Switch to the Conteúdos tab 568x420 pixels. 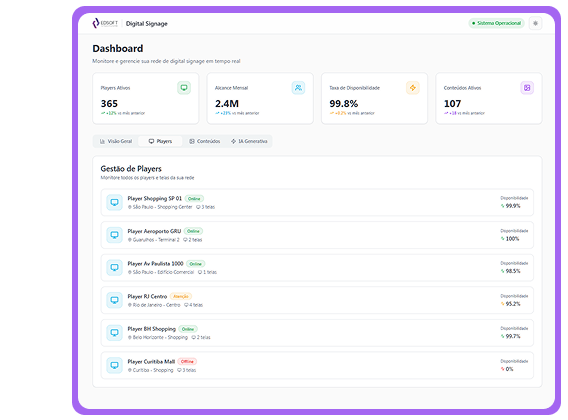pos(205,141)
